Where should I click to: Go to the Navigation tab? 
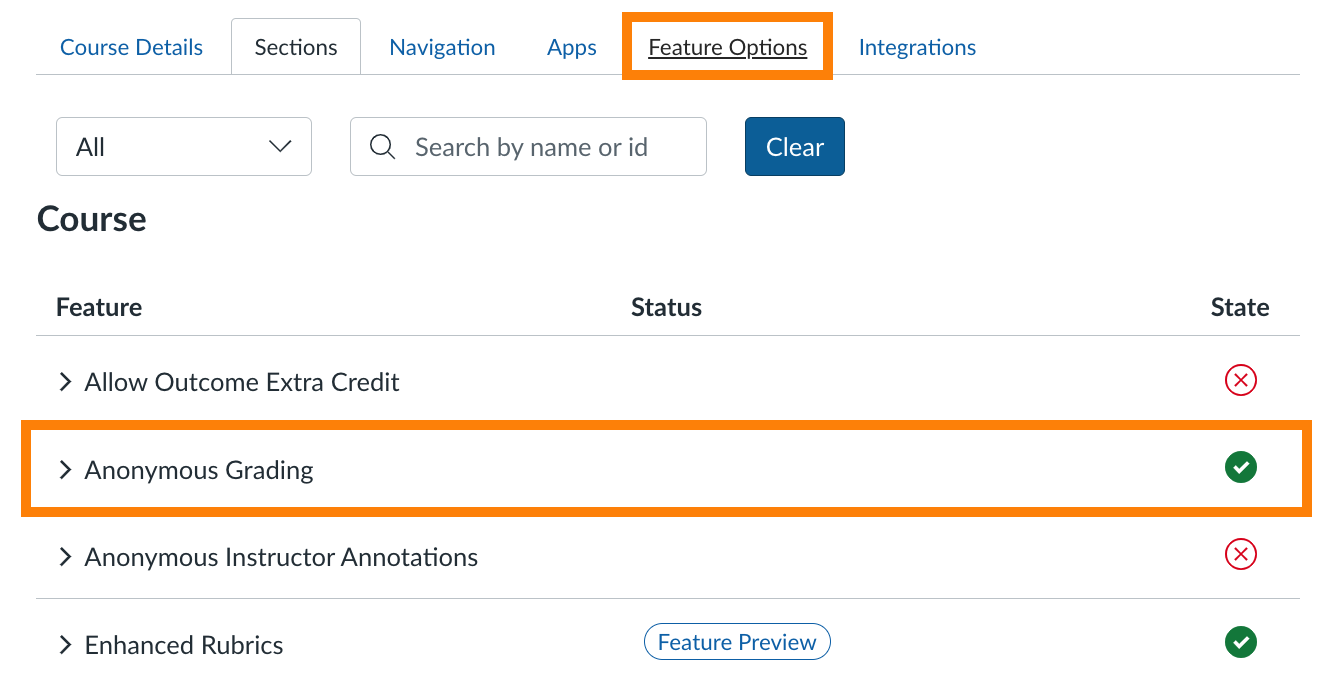tap(442, 47)
